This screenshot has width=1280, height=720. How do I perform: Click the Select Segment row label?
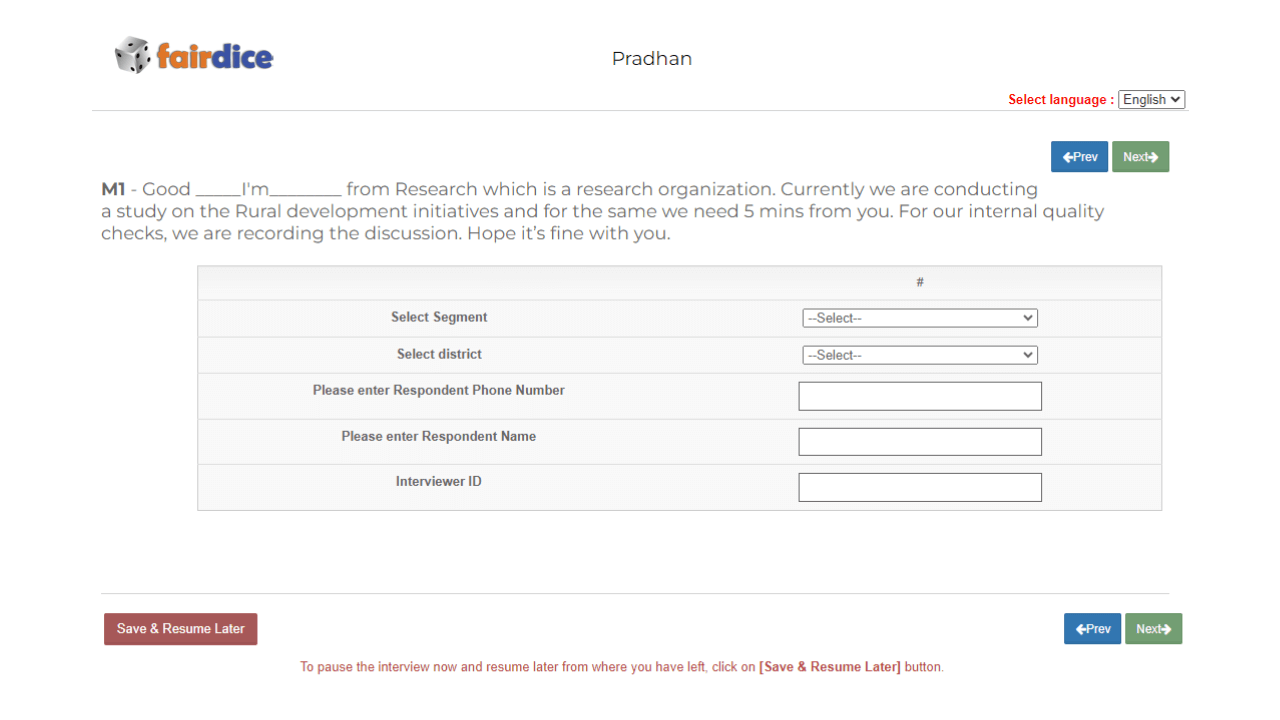[x=439, y=317]
